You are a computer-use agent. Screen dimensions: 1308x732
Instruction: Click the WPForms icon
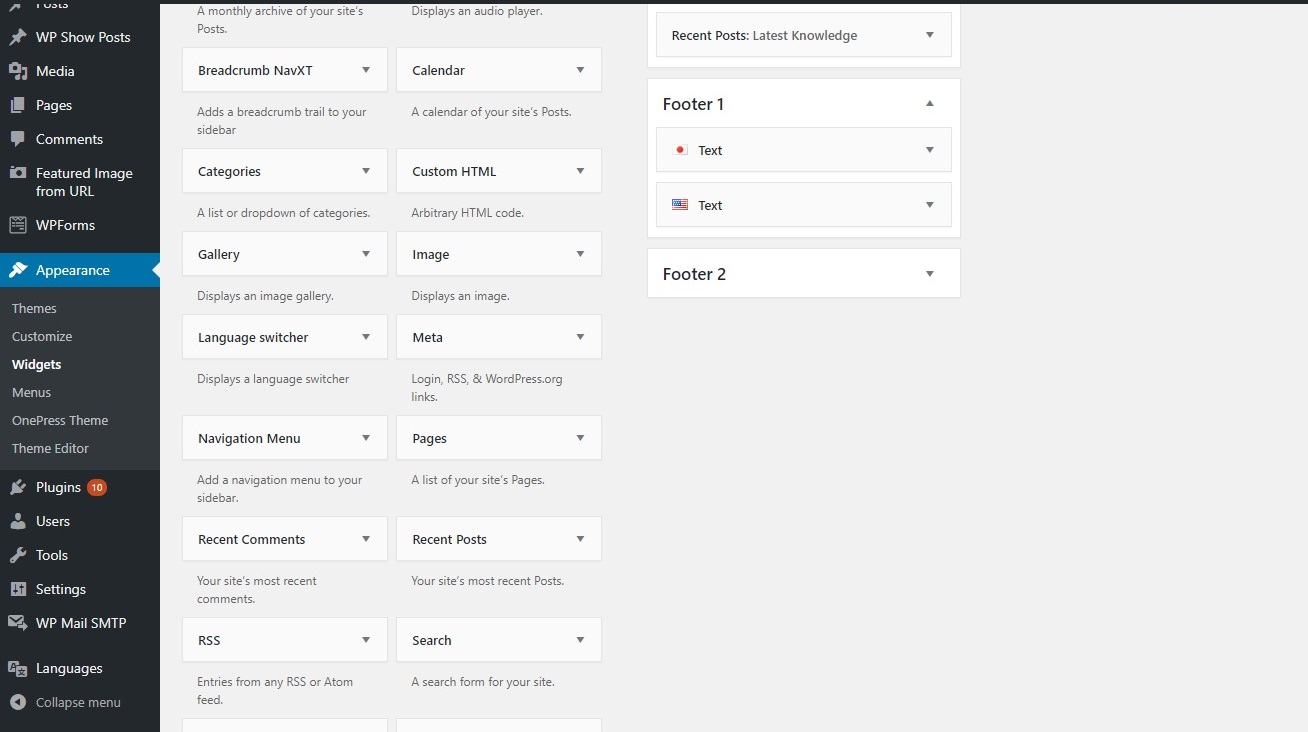[18, 225]
